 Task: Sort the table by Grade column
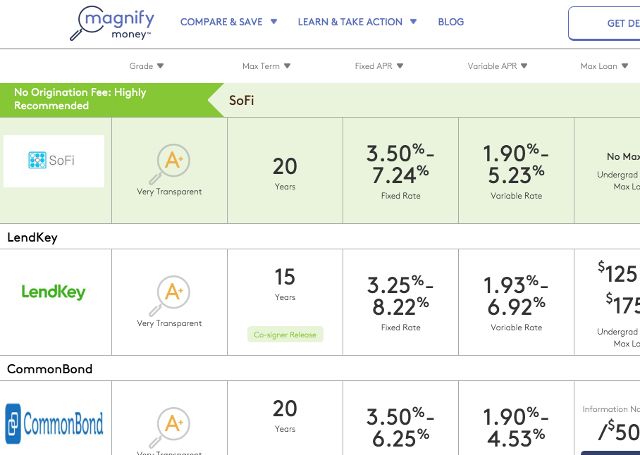(x=147, y=67)
